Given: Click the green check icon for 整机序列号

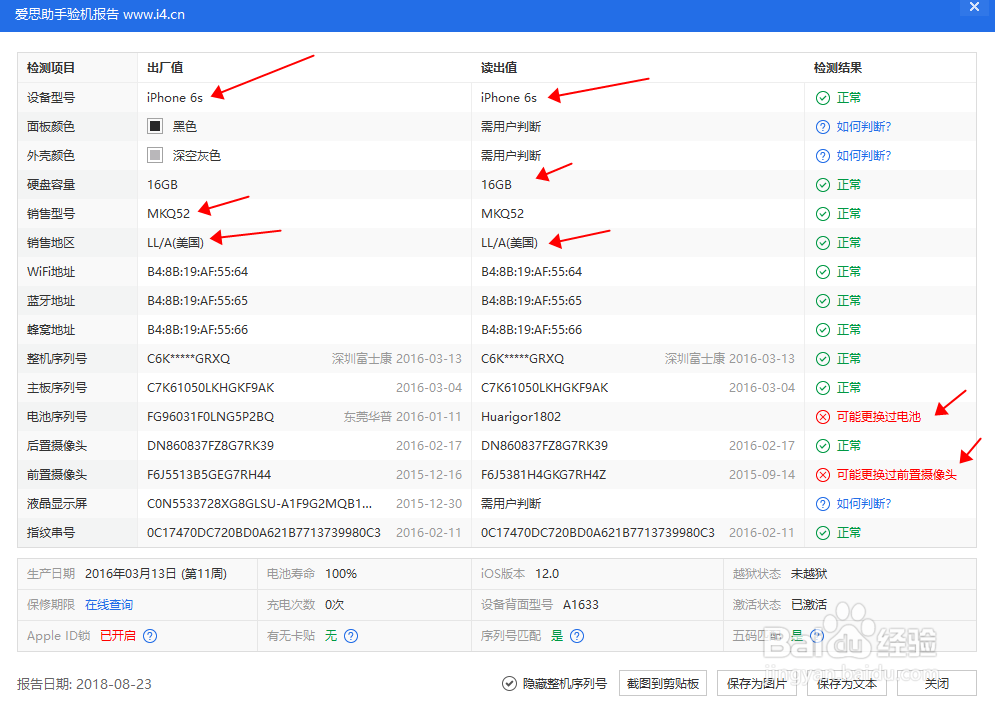Looking at the screenshot, I should 822,359.
